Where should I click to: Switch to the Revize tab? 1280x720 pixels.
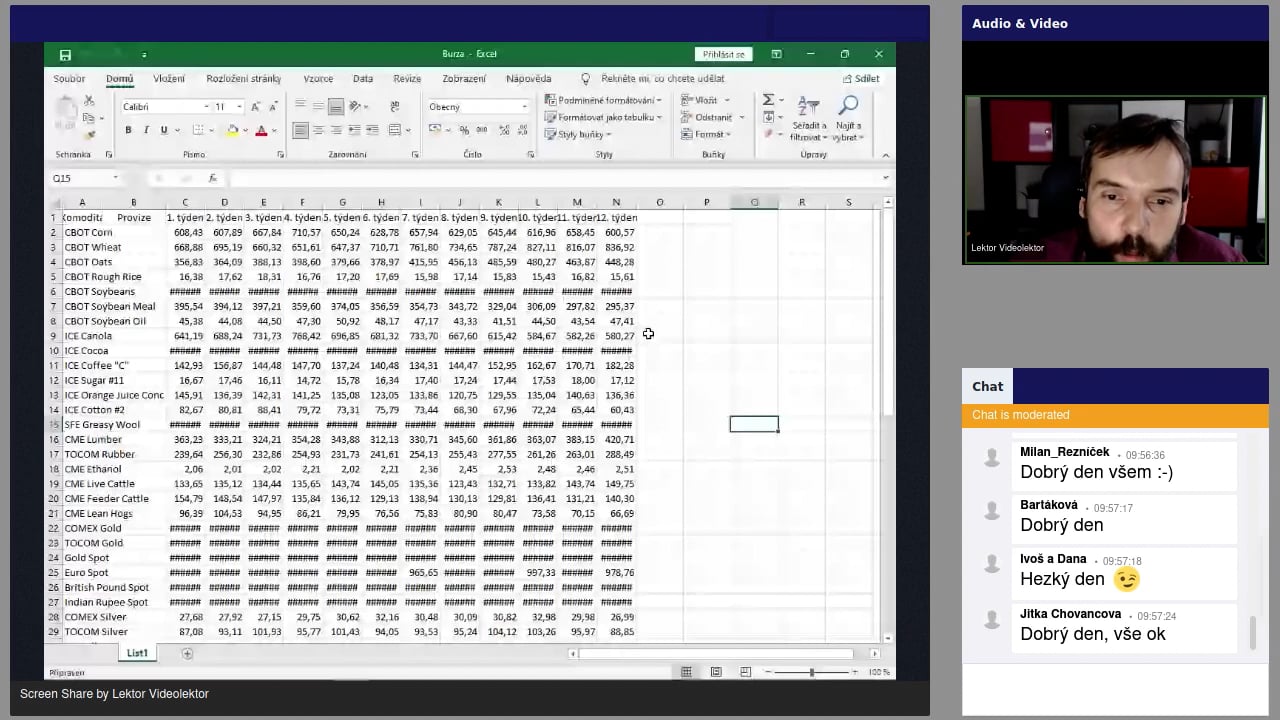point(407,79)
